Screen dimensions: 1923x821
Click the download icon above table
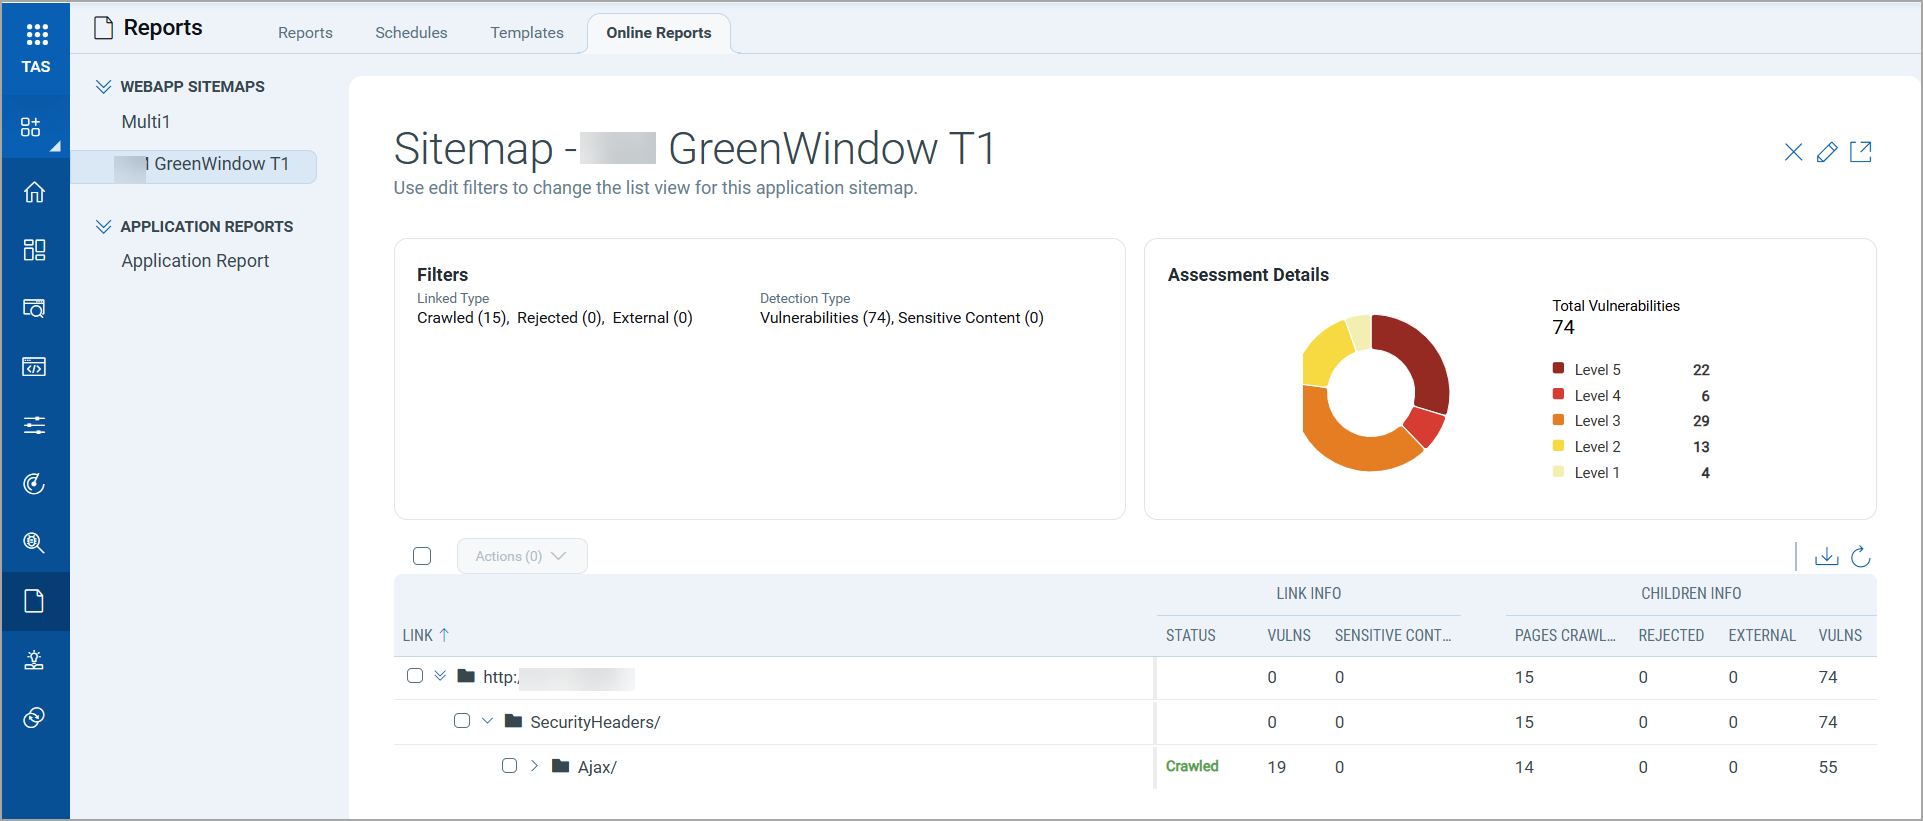point(1826,557)
